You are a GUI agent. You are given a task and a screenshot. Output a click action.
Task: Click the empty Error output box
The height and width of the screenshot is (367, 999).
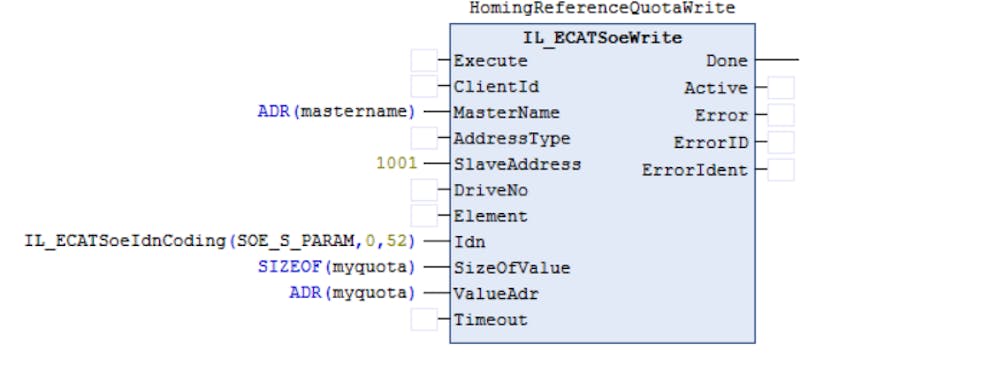click(x=780, y=115)
